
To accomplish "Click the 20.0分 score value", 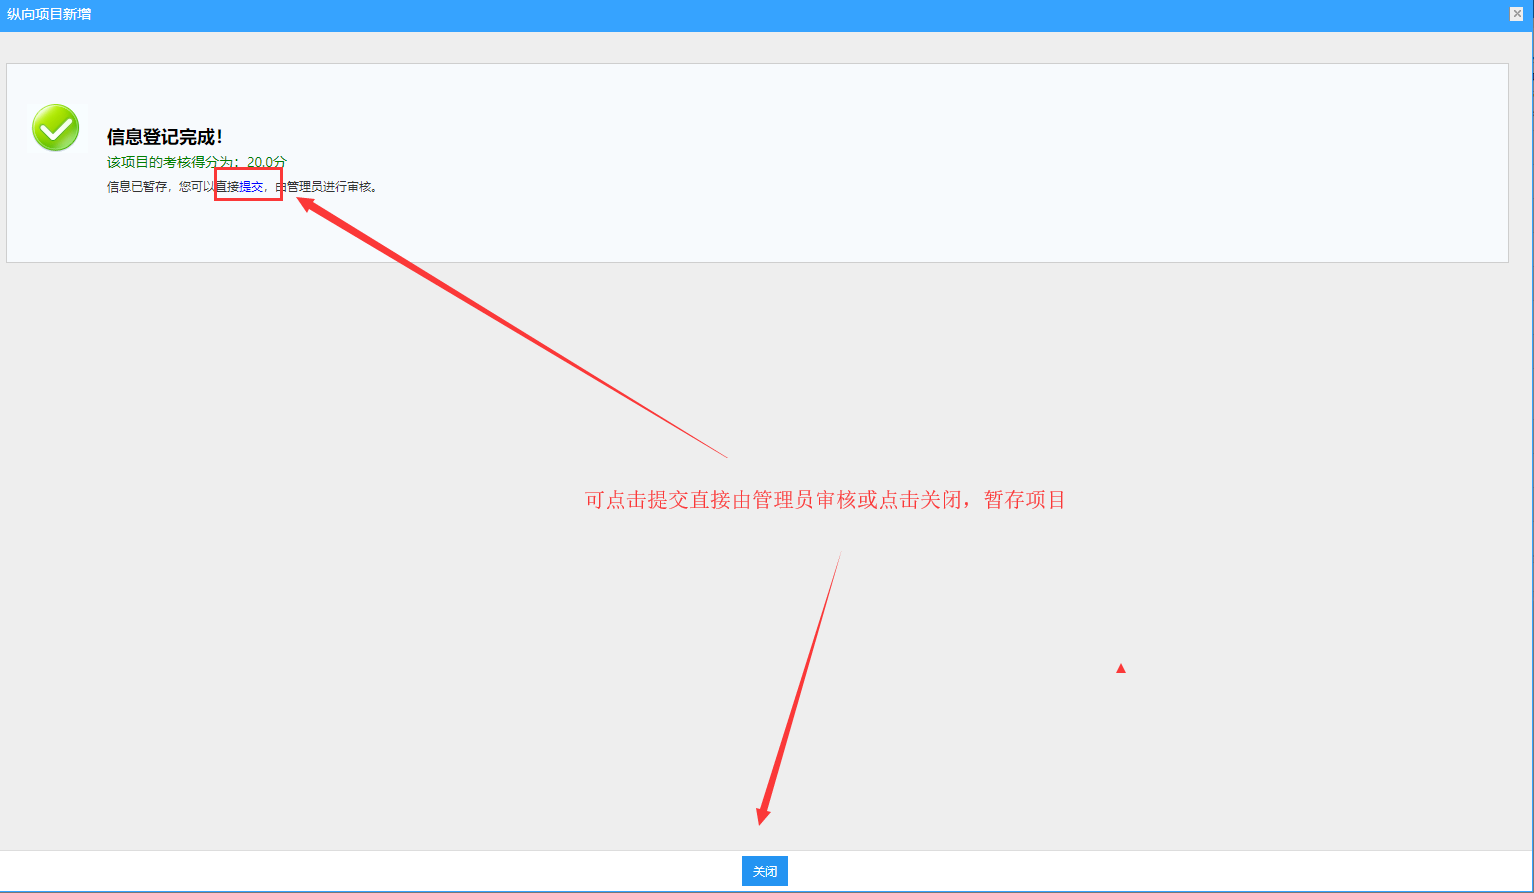I will [x=266, y=162].
